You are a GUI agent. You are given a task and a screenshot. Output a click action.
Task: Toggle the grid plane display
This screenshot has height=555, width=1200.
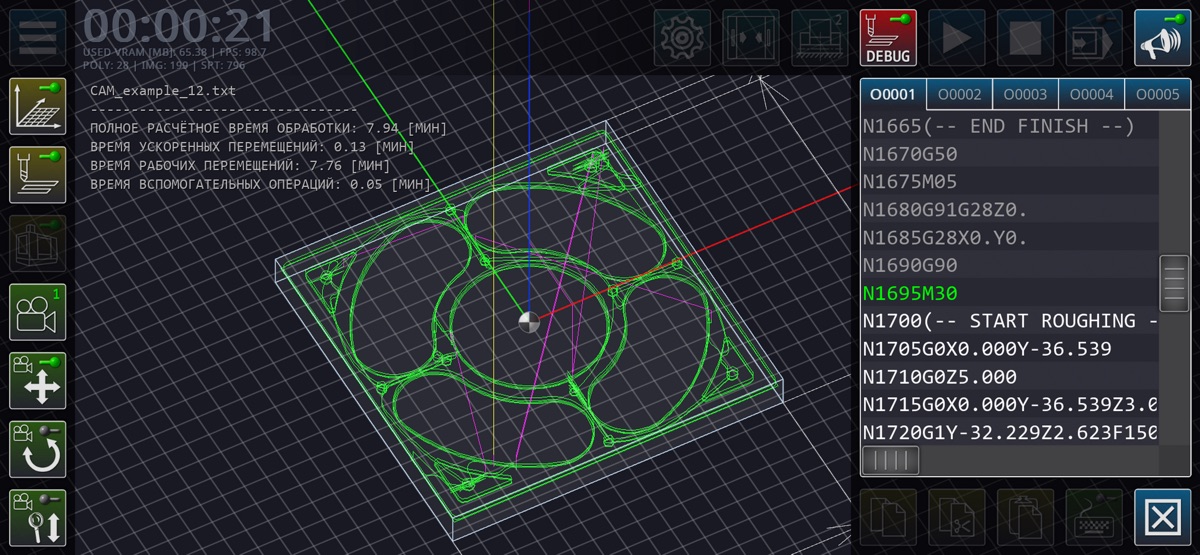(38, 106)
